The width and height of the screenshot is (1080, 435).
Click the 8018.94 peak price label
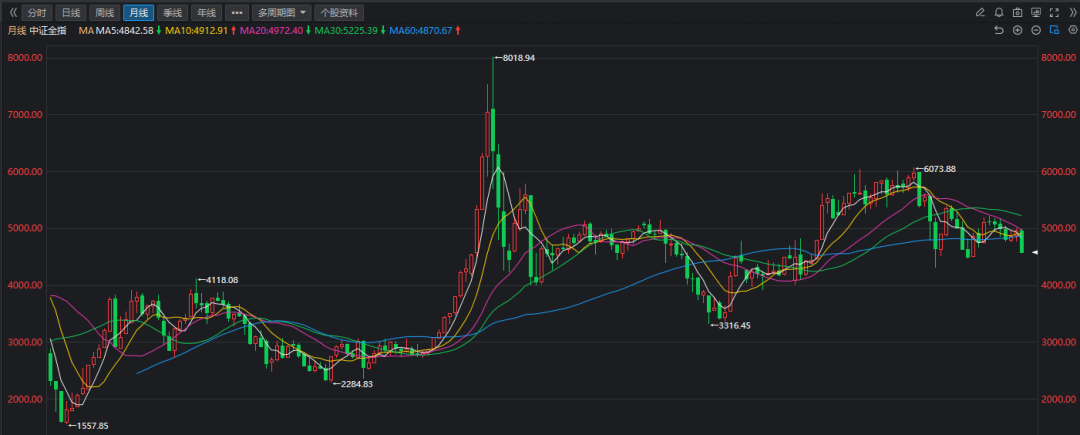(x=519, y=59)
